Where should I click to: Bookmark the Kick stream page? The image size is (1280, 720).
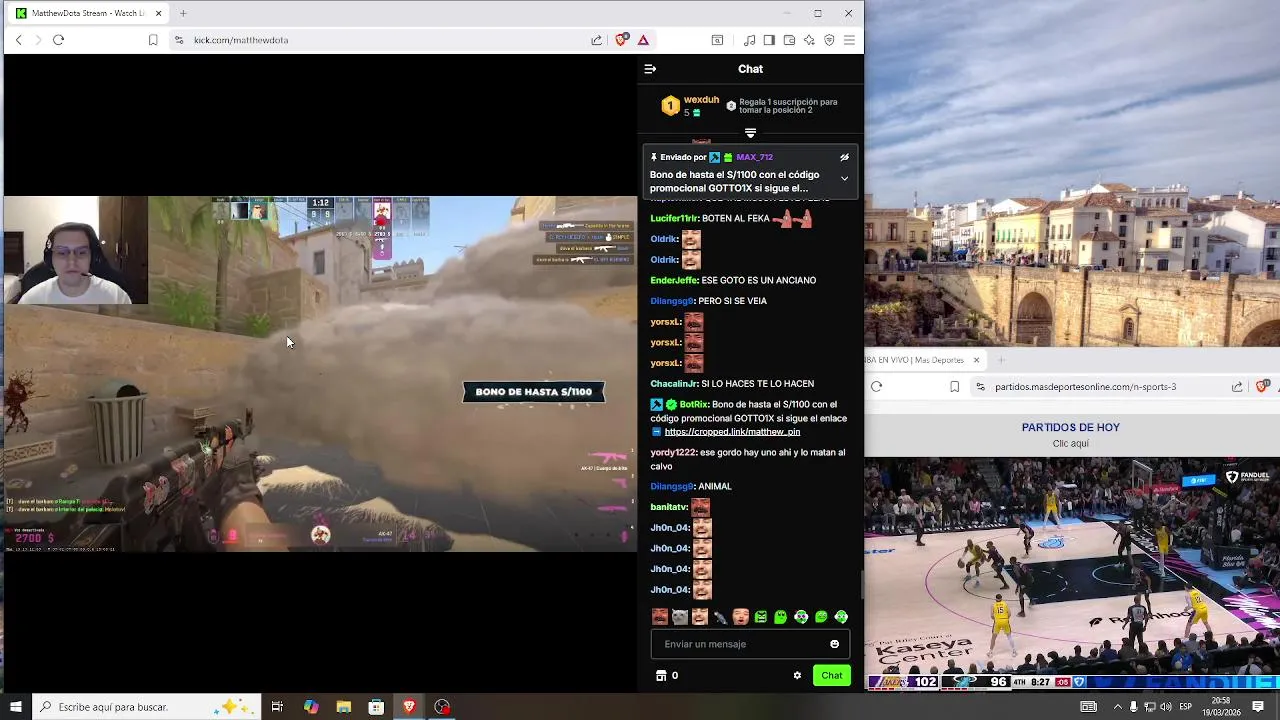153,40
